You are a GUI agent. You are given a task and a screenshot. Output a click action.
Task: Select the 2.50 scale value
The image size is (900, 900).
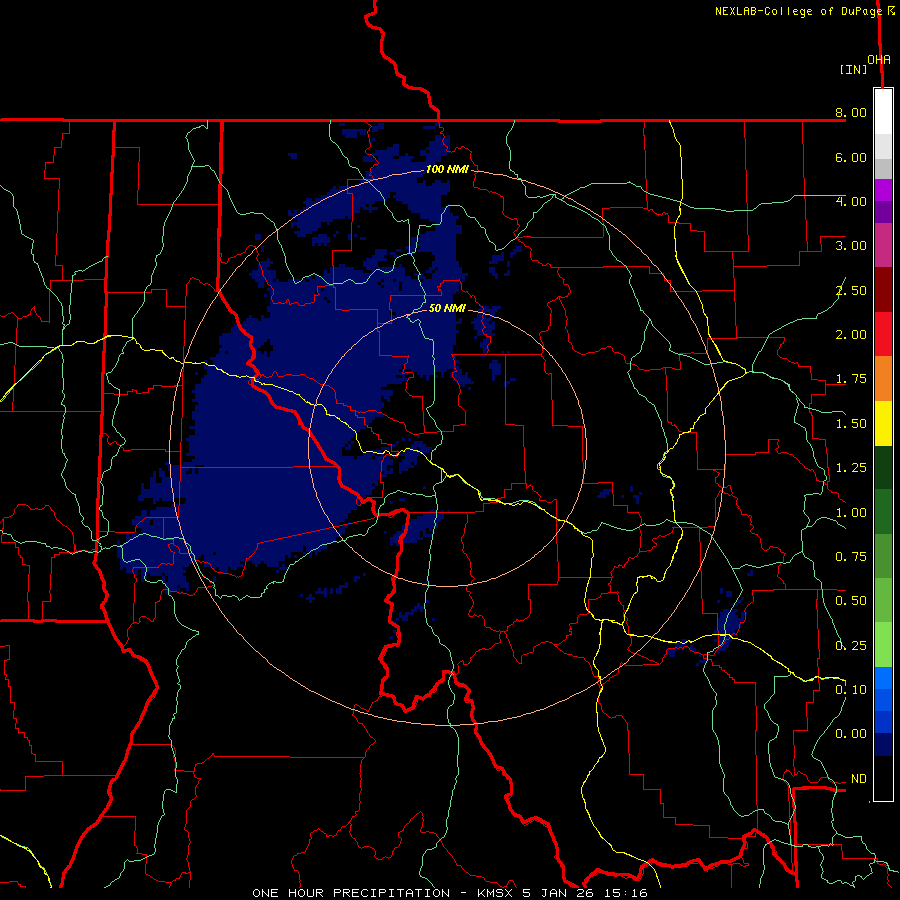pyautogui.click(x=851, y=290)
